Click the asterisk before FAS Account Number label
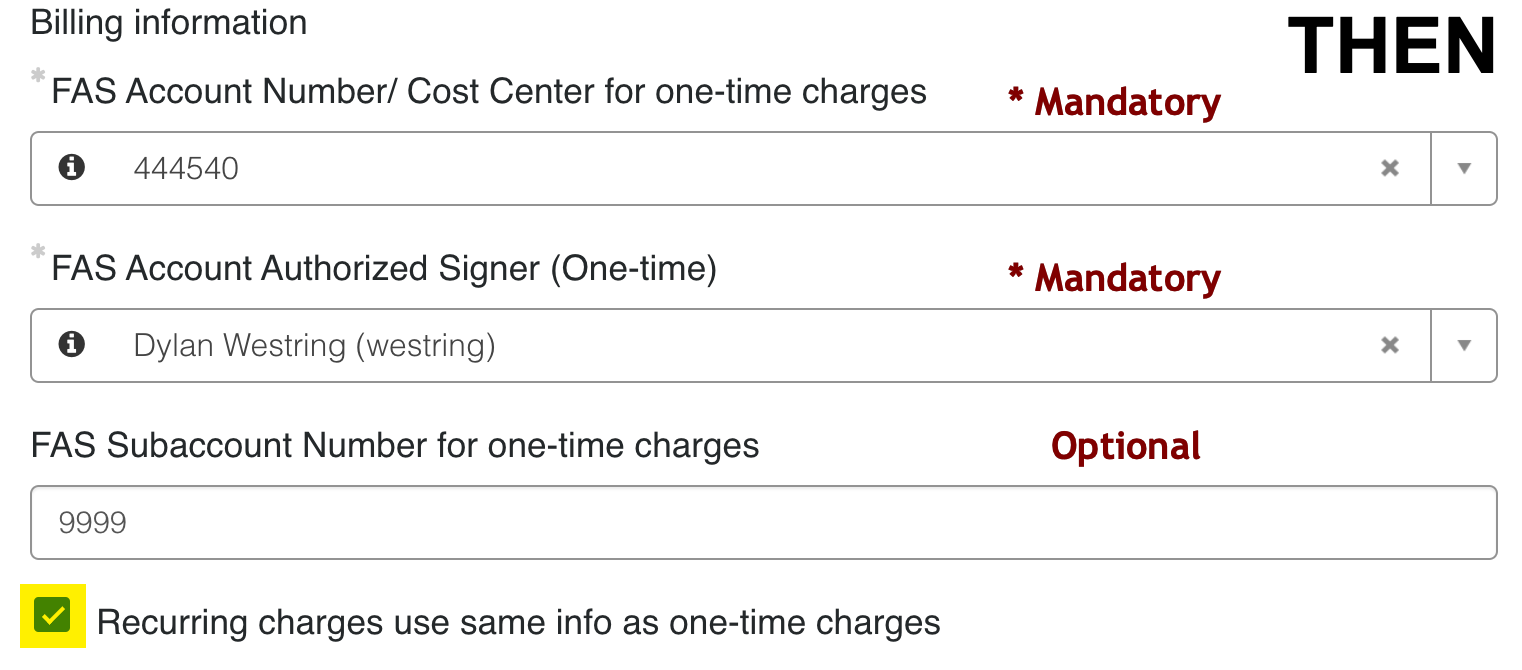 point(38,75)
